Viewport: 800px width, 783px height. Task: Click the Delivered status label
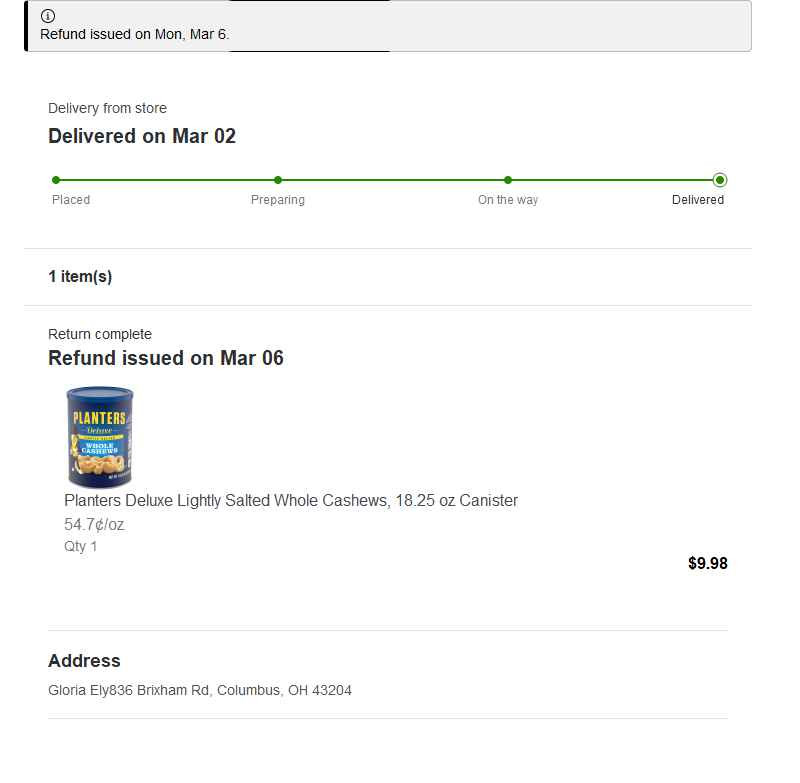click(x=697, y=200)
